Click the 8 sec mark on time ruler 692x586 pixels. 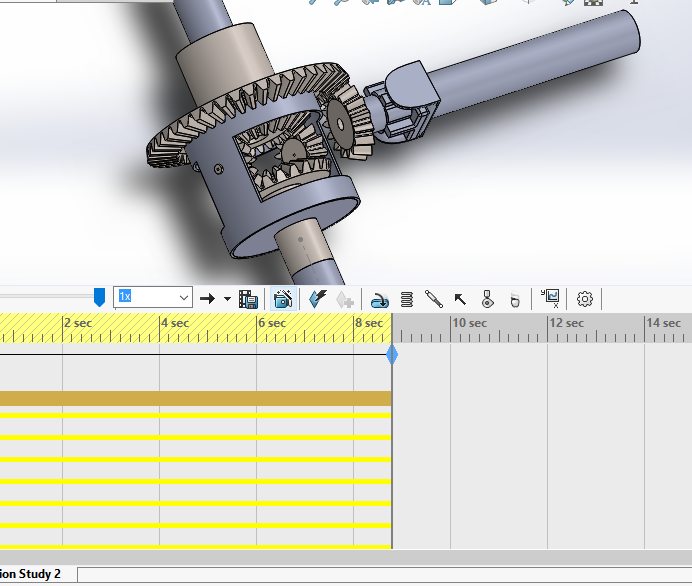(x=369, y=323)
